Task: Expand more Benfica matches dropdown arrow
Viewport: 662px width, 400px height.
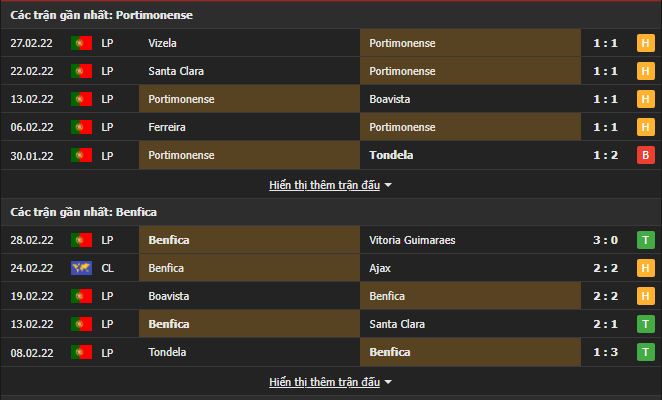Action: coord(388,382)
